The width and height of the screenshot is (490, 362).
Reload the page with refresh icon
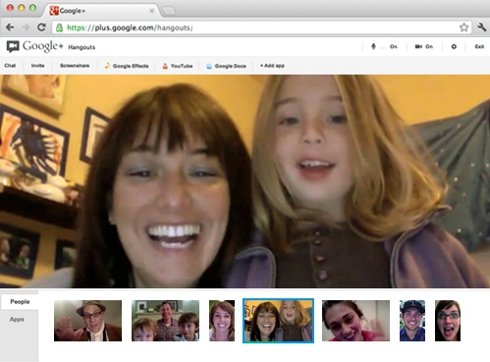[41, 27]
